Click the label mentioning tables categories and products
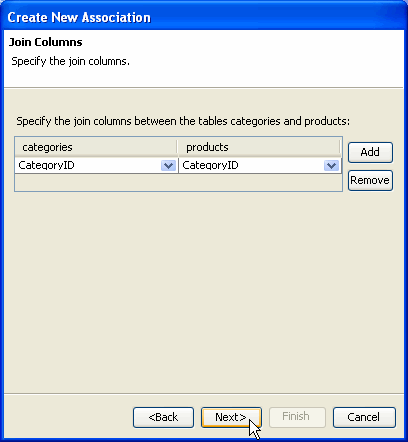Image resolution: width=408 pixels, height=442 pixels. [183, 121]
